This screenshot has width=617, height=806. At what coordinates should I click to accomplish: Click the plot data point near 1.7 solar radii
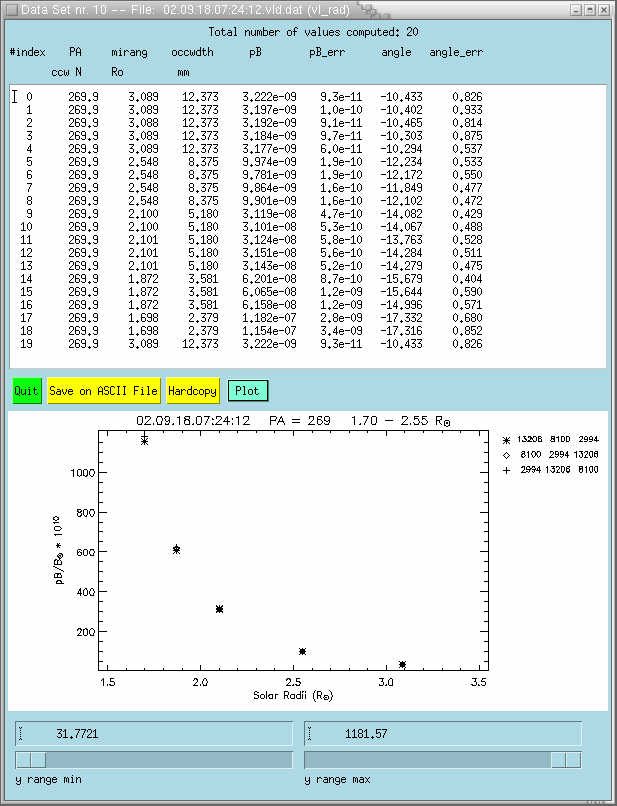(145, 440)
